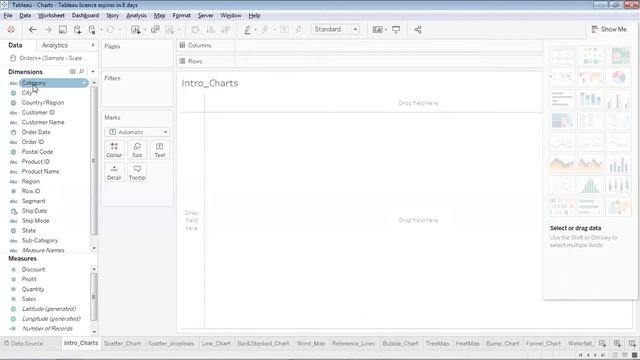Open the Worksheet menu
Screen dimensions: 640x360
[x=51, y=16]
